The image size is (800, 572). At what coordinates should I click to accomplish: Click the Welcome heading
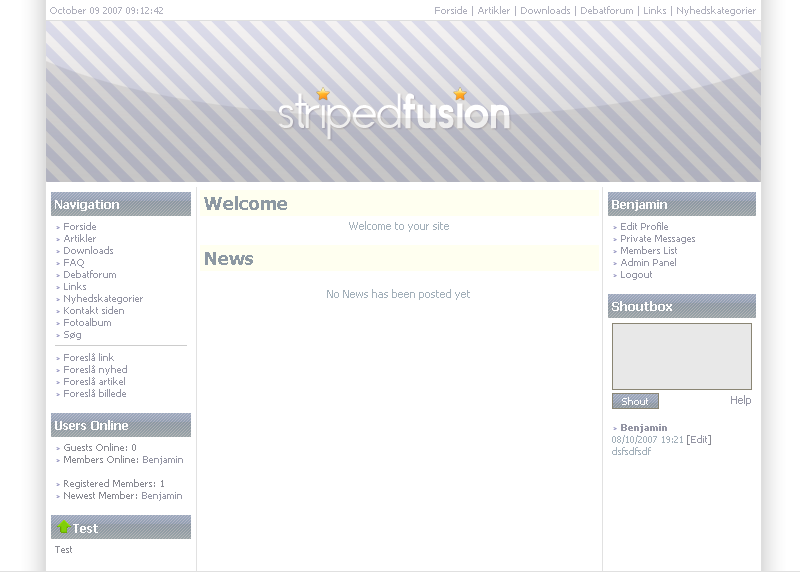246,204
